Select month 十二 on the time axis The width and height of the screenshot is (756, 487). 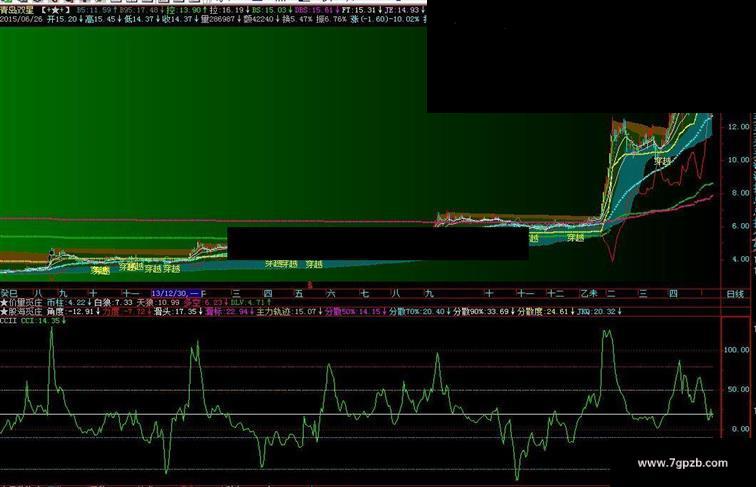point(555,293)
